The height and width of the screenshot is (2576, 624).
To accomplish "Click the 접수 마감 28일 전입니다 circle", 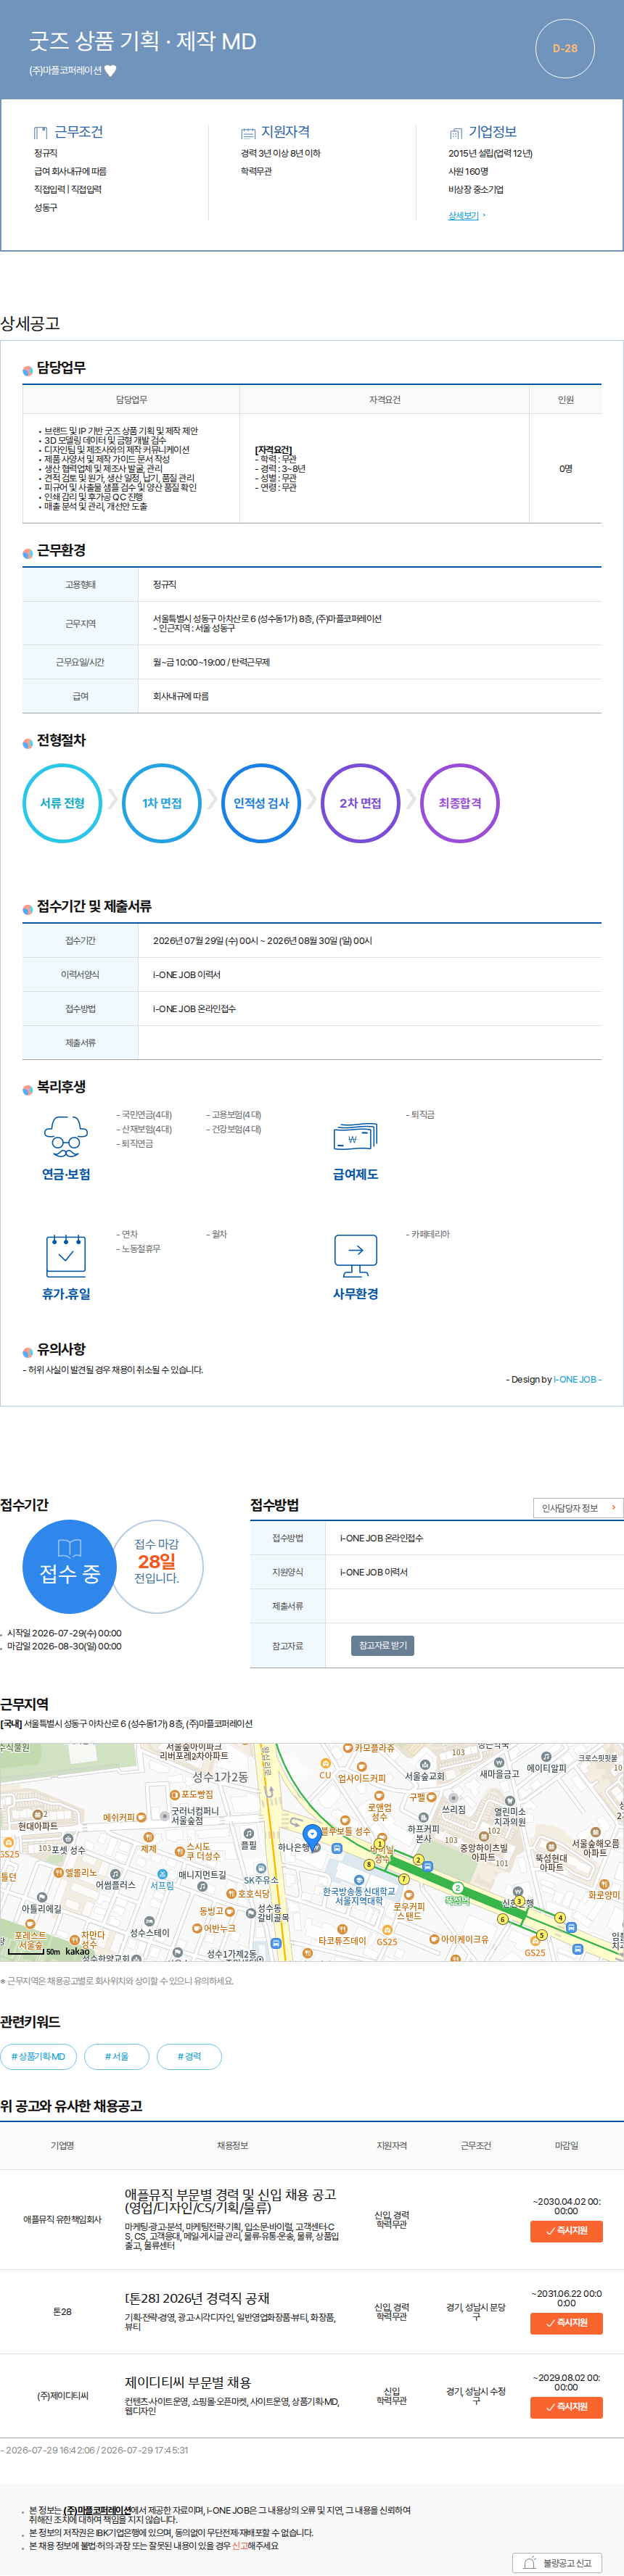I will tap(157, 1566).
